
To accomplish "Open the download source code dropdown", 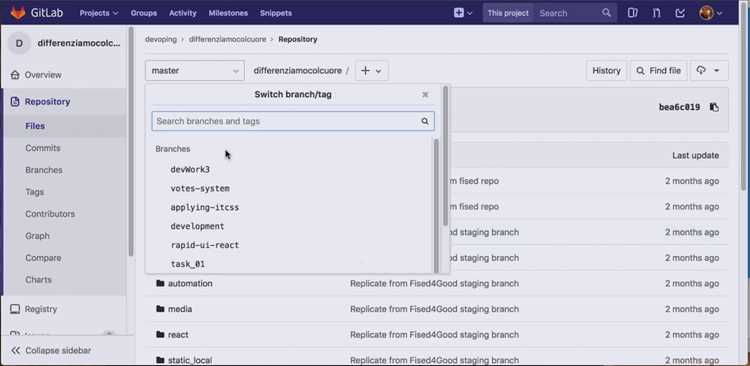I will coord(708,70).
